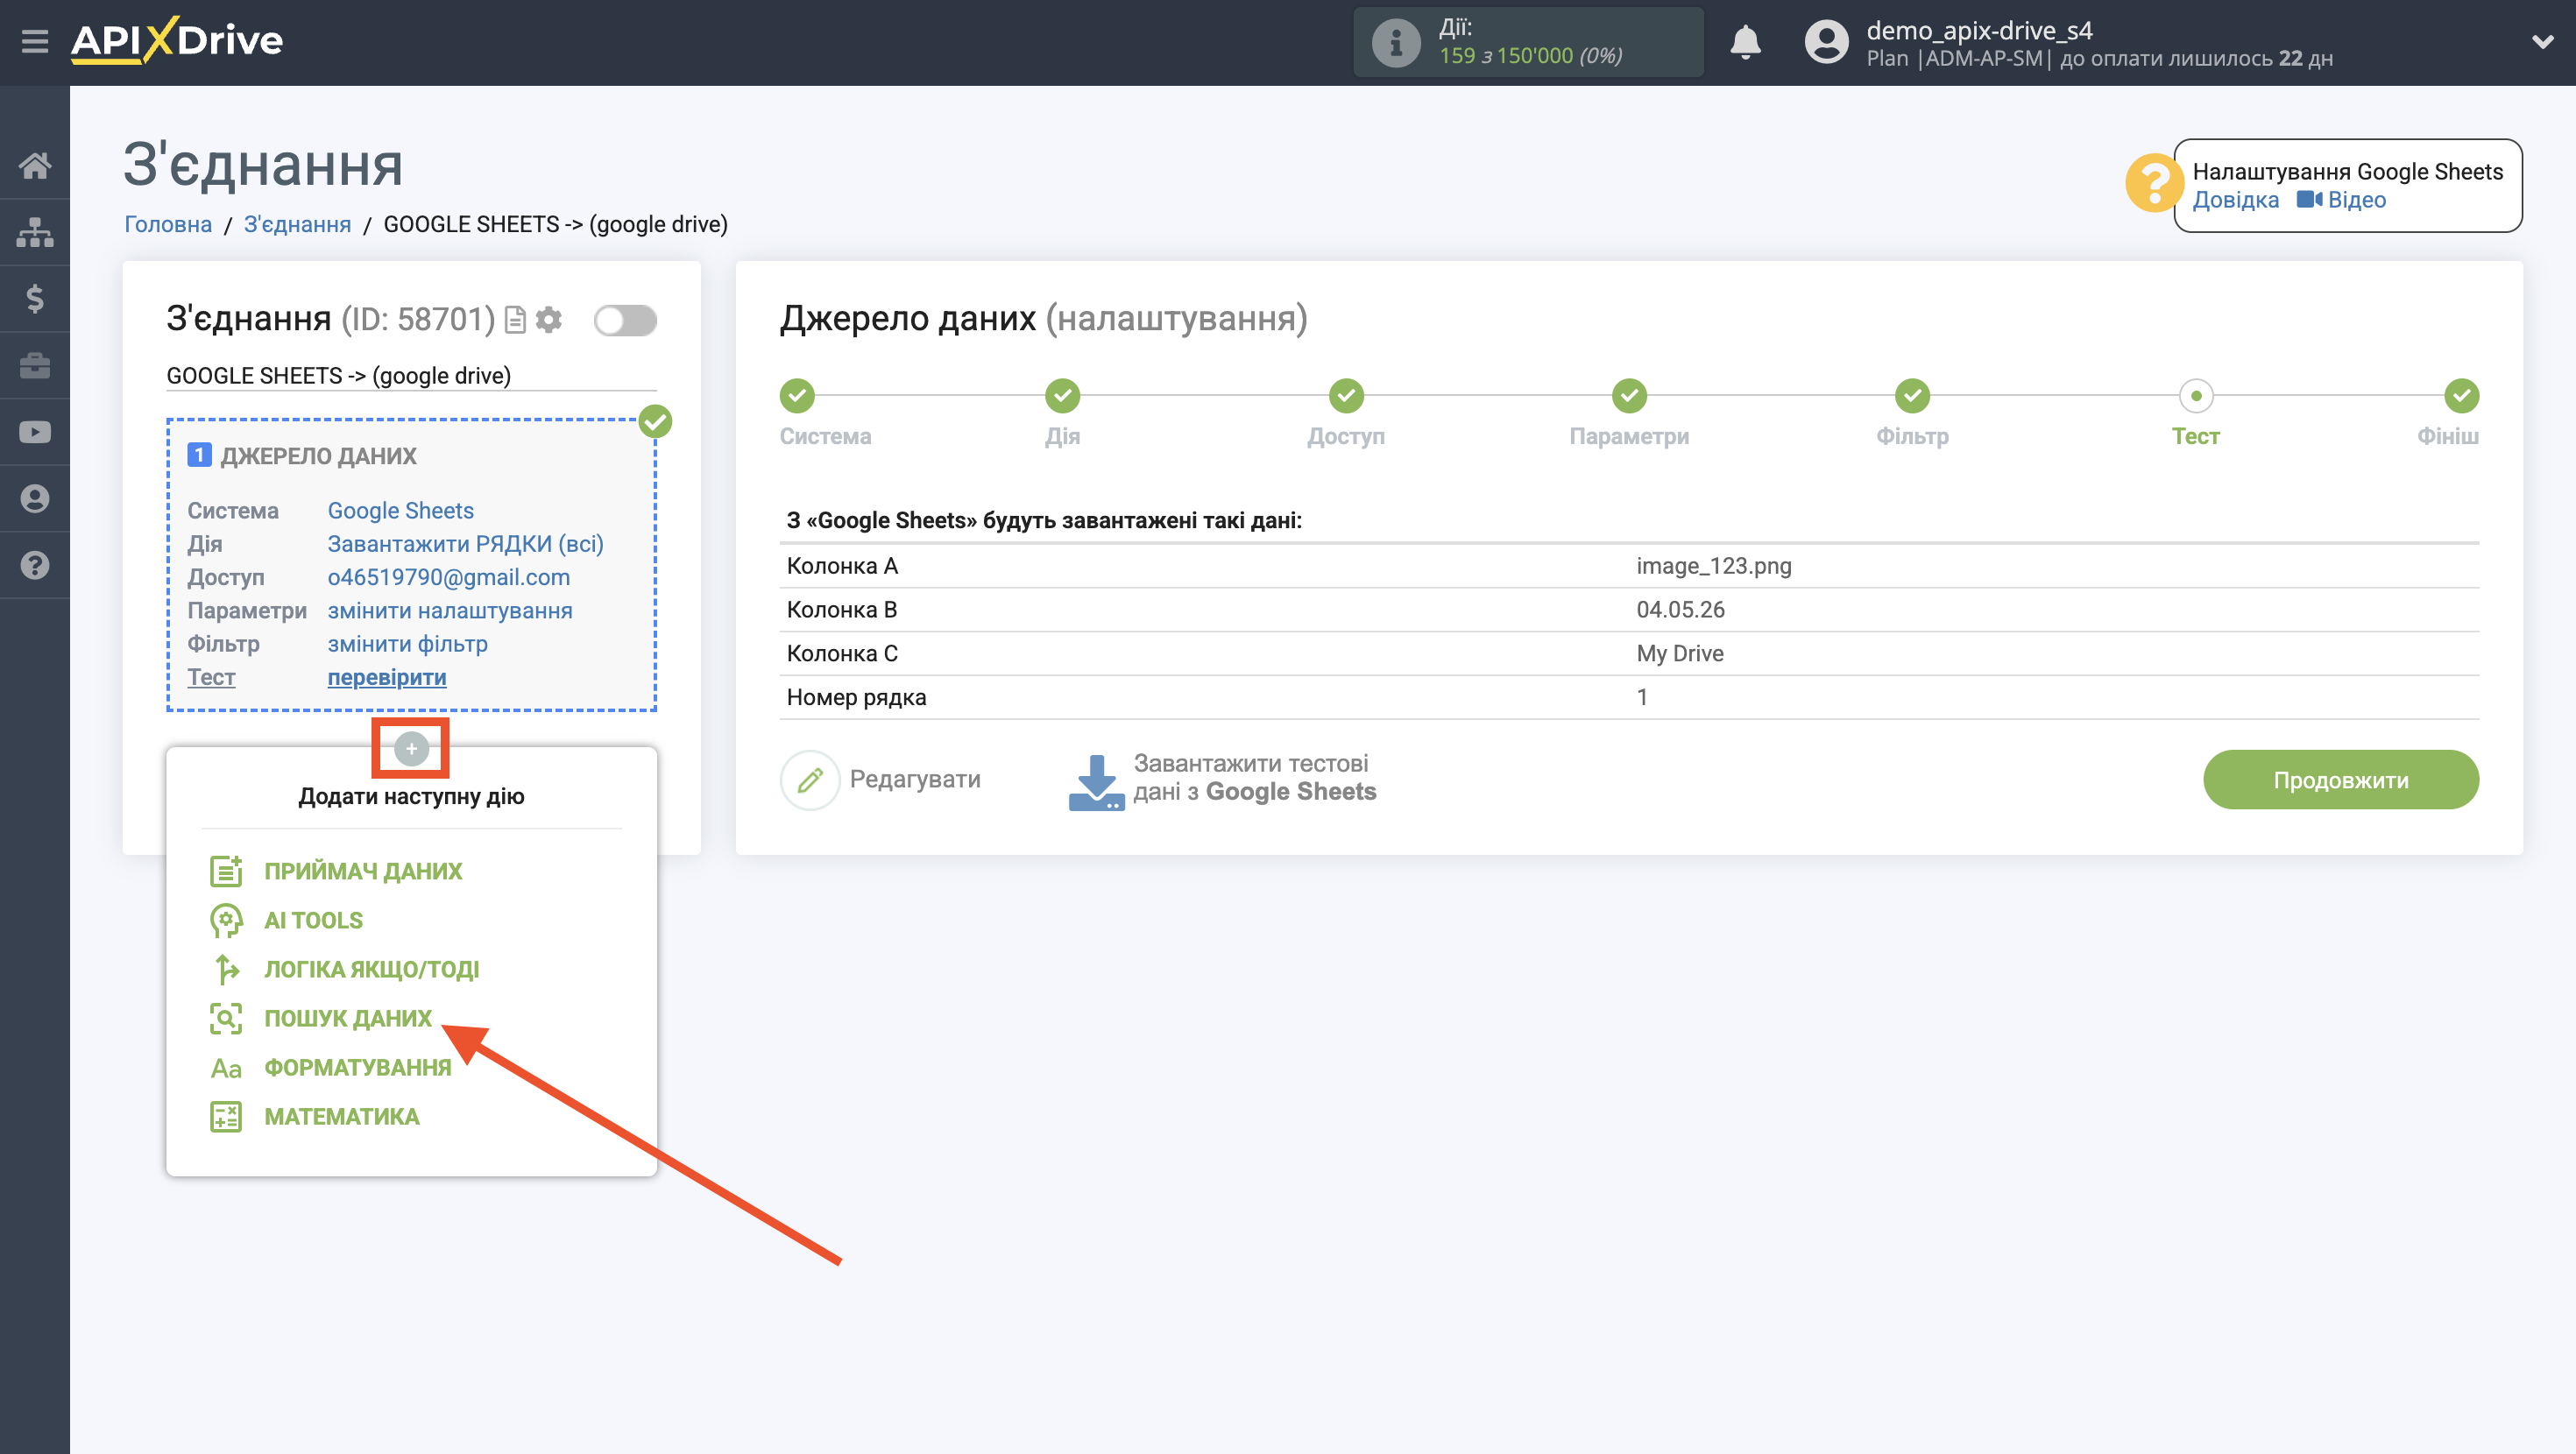The image size is (2576, 1454).
Task: Click the o46519790@gmail.com access link
Action: [x=449, y=577]
